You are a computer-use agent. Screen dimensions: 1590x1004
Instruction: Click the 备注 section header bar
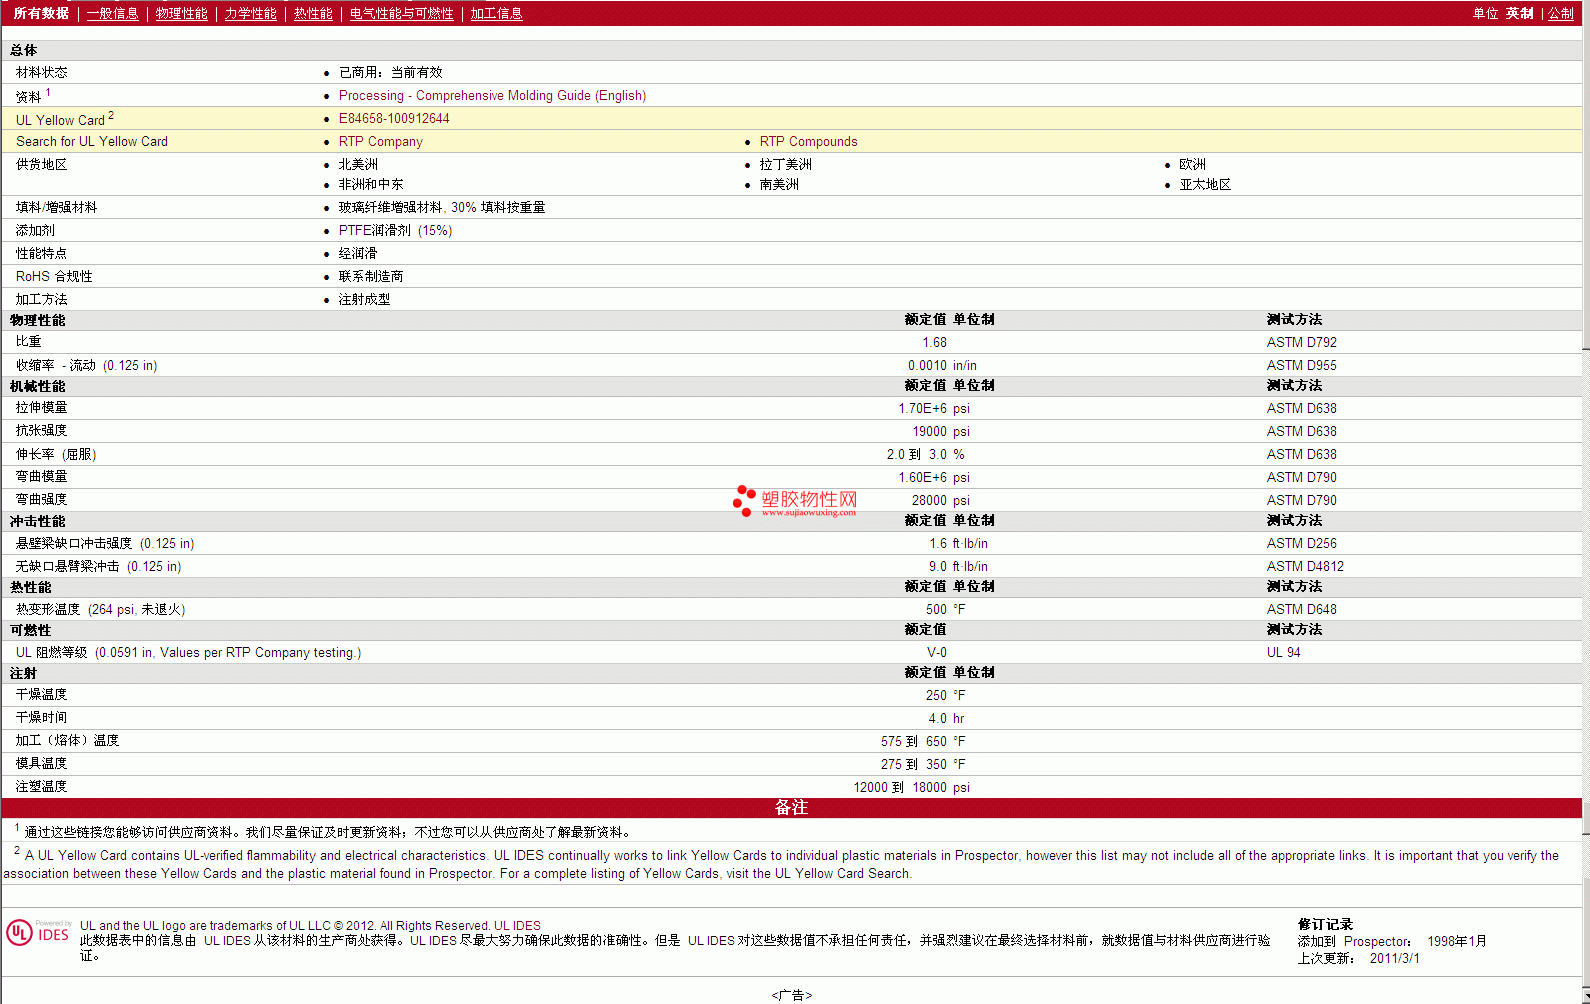[791, 807]
